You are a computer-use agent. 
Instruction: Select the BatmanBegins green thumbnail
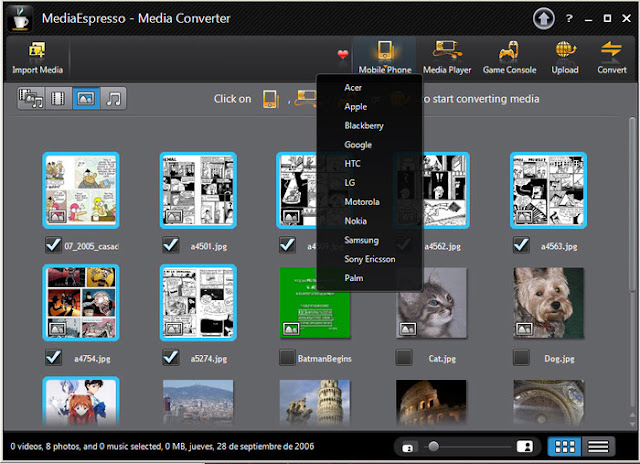click(x=315, y=303)
